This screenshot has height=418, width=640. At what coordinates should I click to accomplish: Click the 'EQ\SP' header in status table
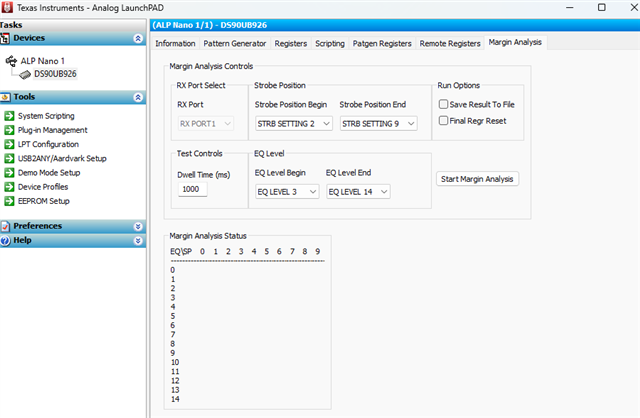point(181,251)
